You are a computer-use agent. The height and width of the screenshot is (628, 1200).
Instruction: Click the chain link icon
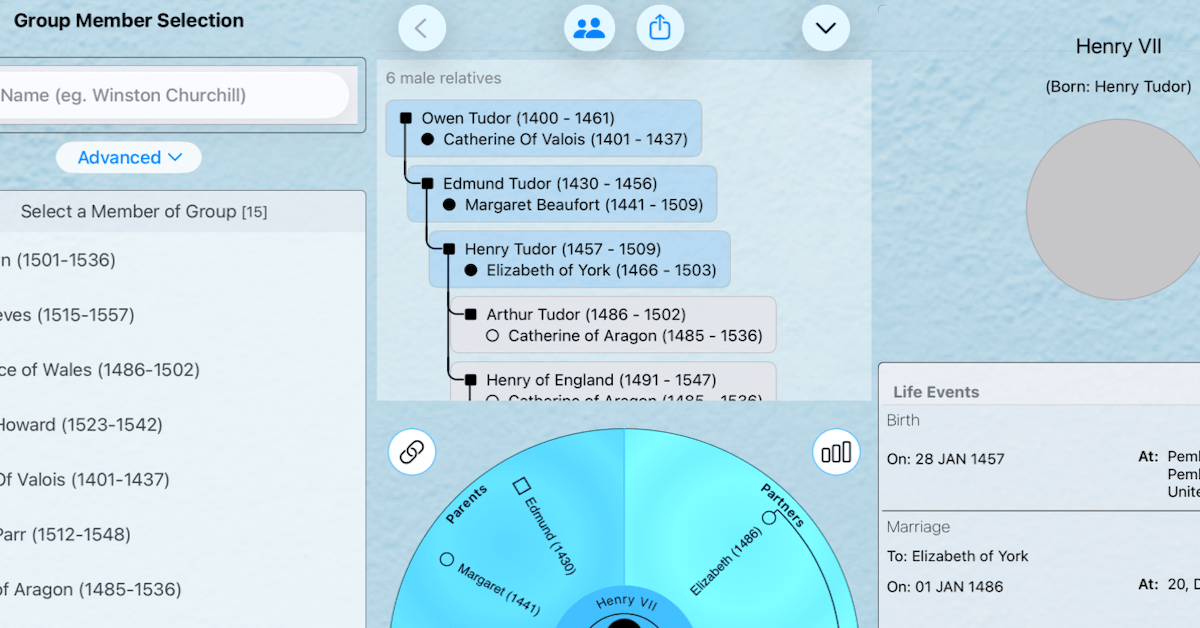[412, 453]
